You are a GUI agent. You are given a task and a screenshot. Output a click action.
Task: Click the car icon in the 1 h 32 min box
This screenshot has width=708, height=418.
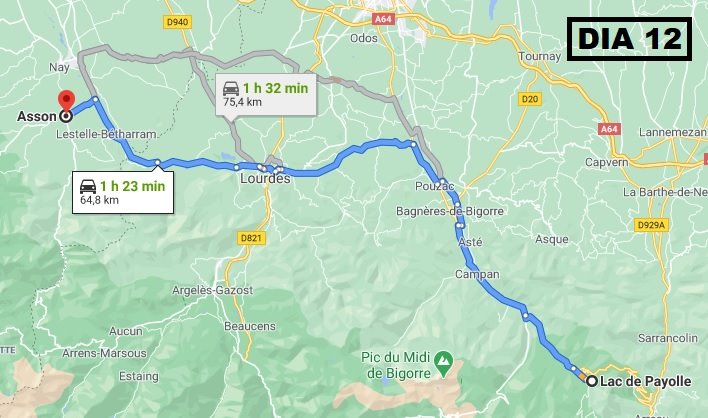tap(231, 88)
